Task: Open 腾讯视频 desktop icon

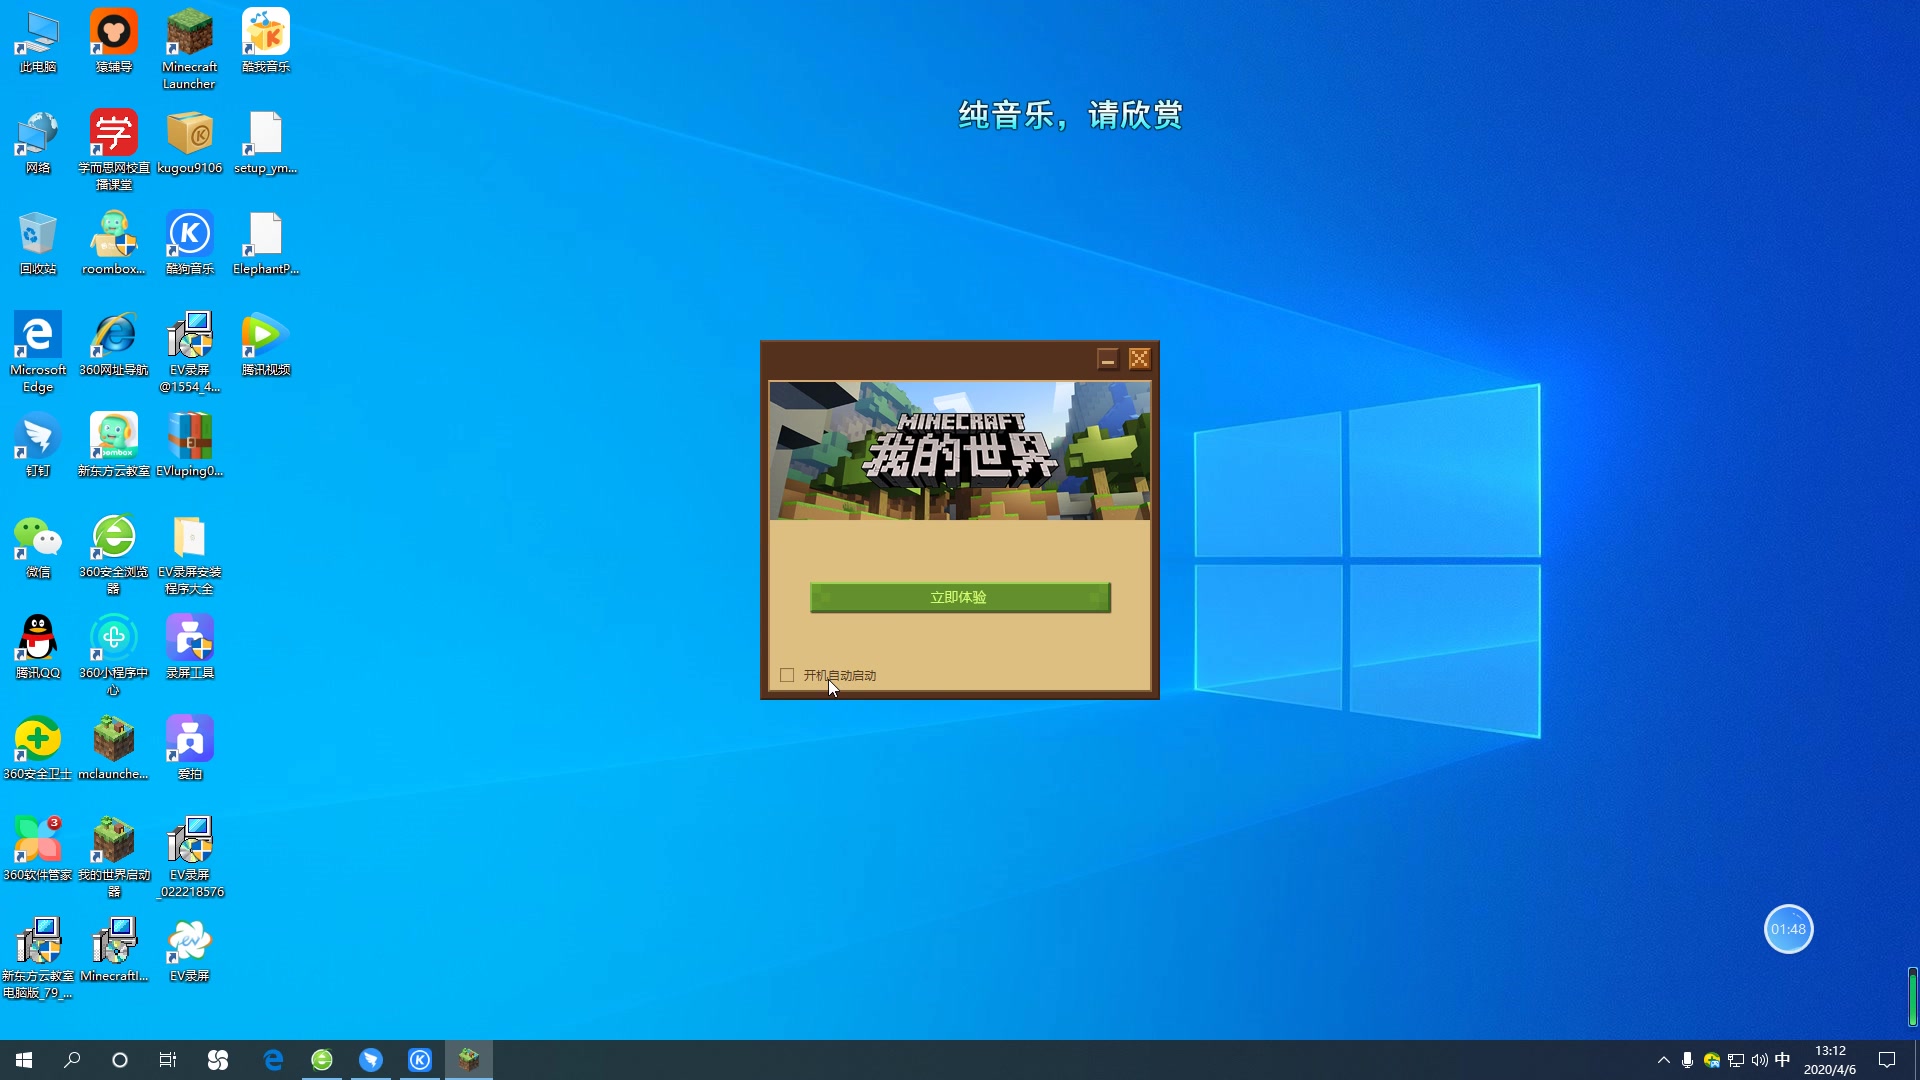Action: point(266,345)
